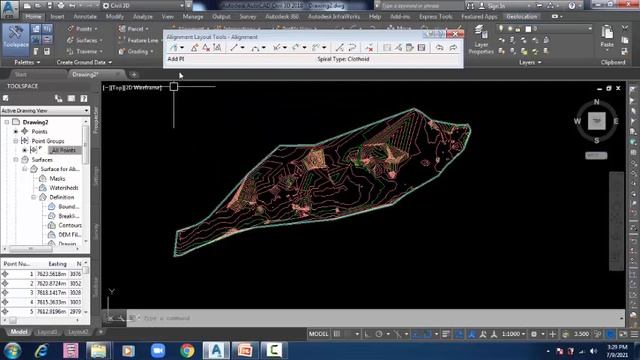Collapse the Definition tree node
This screenshot has width=640, height=360.
coord(33,197)
